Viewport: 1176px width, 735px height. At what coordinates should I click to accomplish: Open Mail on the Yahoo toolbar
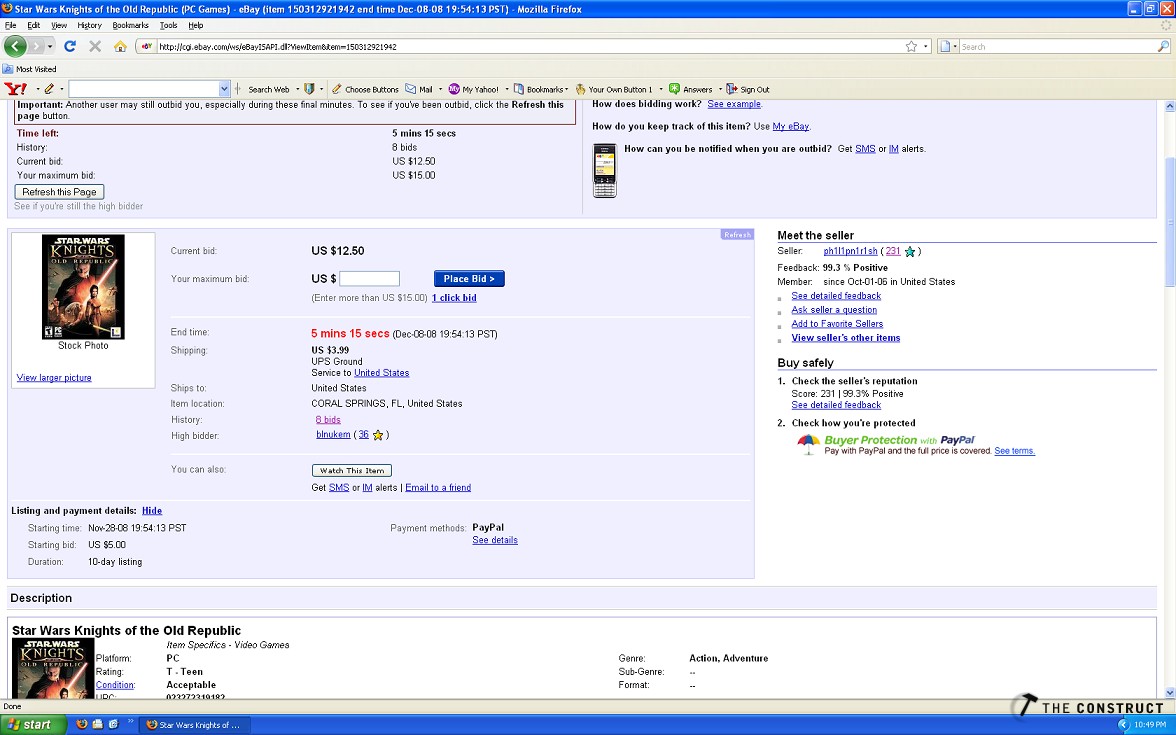click(419, 89)
